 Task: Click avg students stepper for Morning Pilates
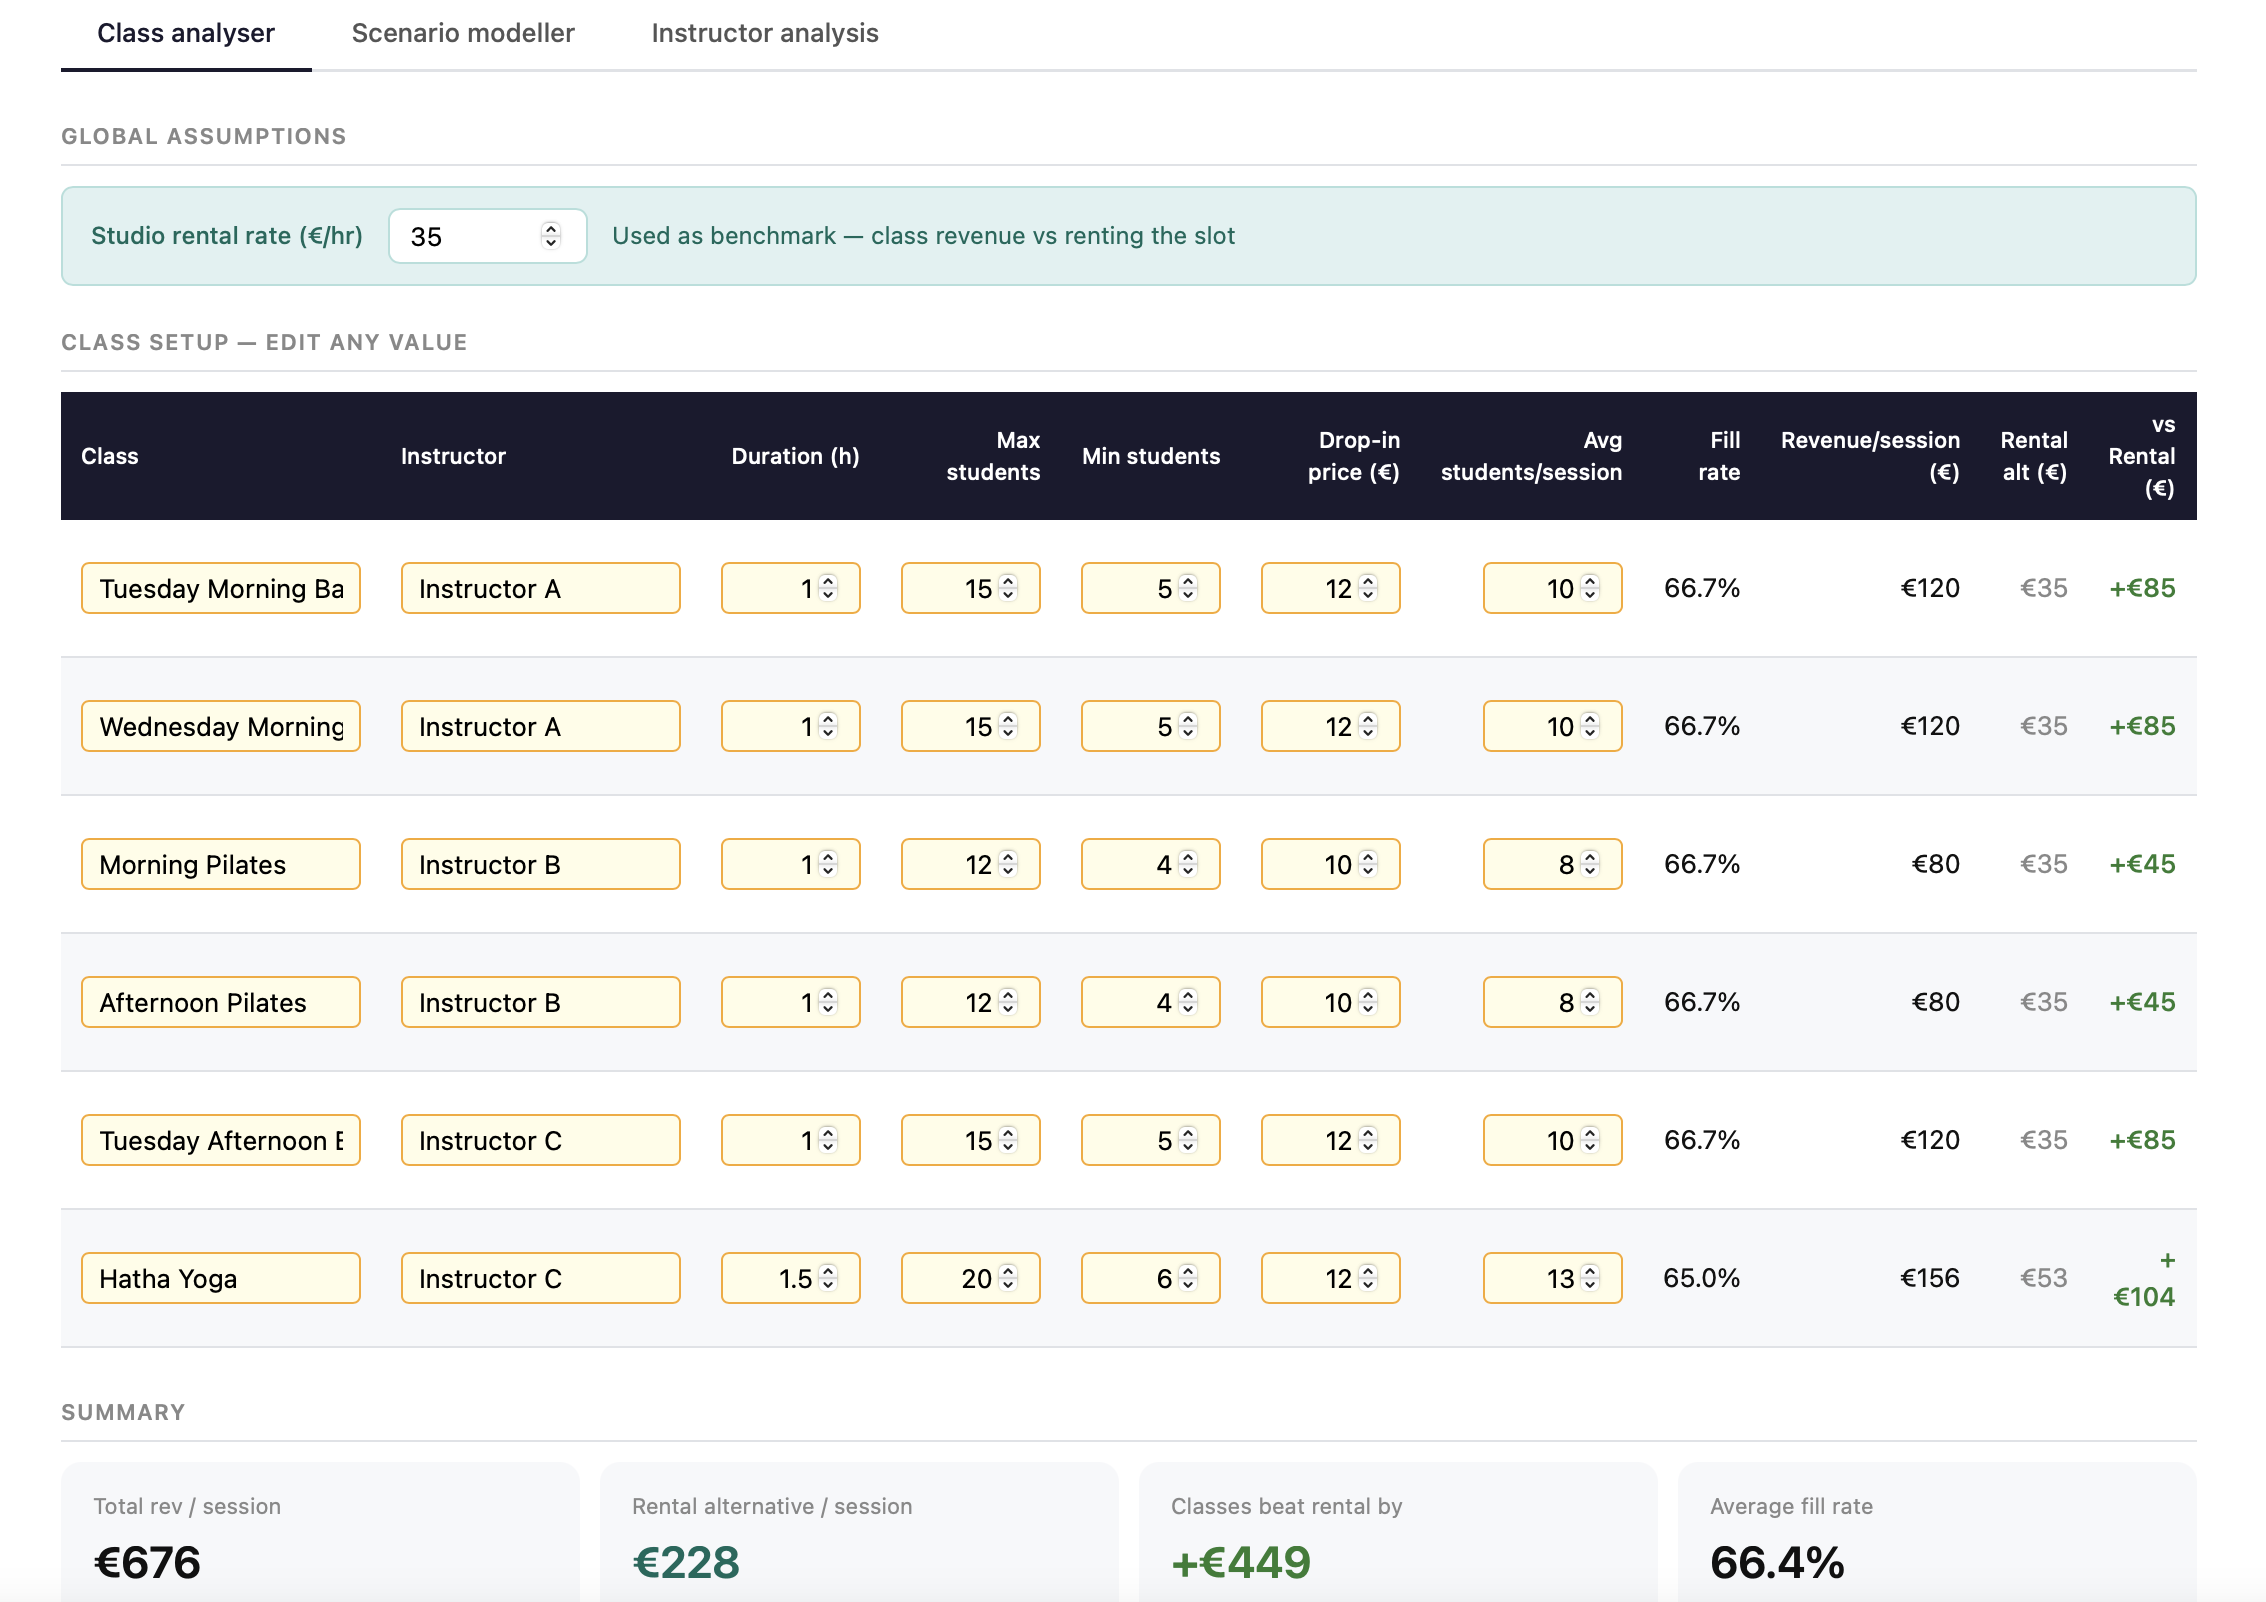(x=1590, y=864)
